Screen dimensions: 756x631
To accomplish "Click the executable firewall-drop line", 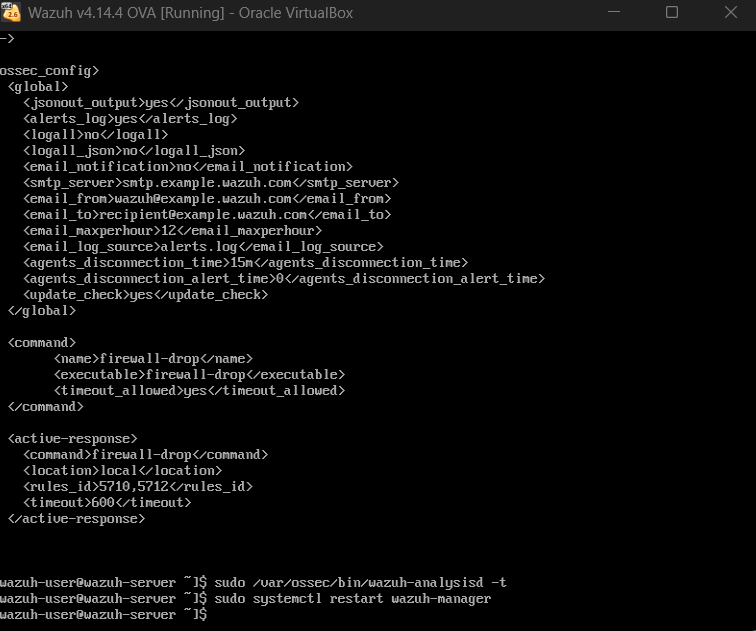I will pos(200,375).
